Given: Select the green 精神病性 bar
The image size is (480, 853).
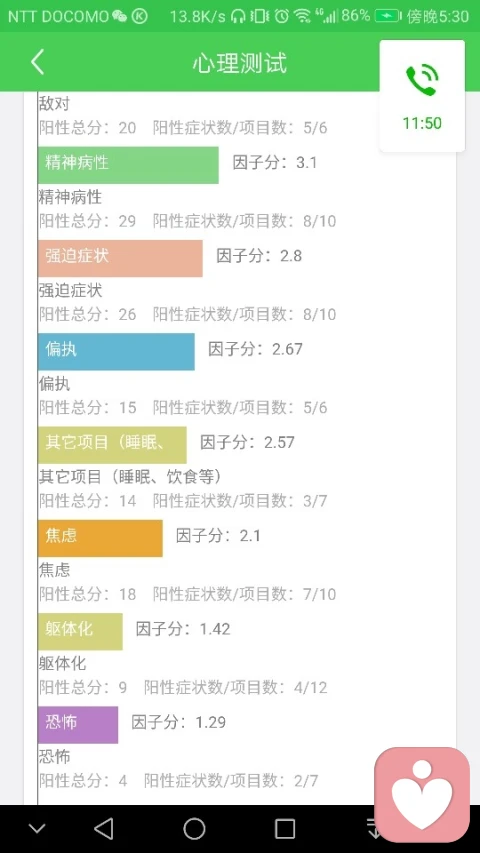Looking at the screenshot, I should (128, 165).
